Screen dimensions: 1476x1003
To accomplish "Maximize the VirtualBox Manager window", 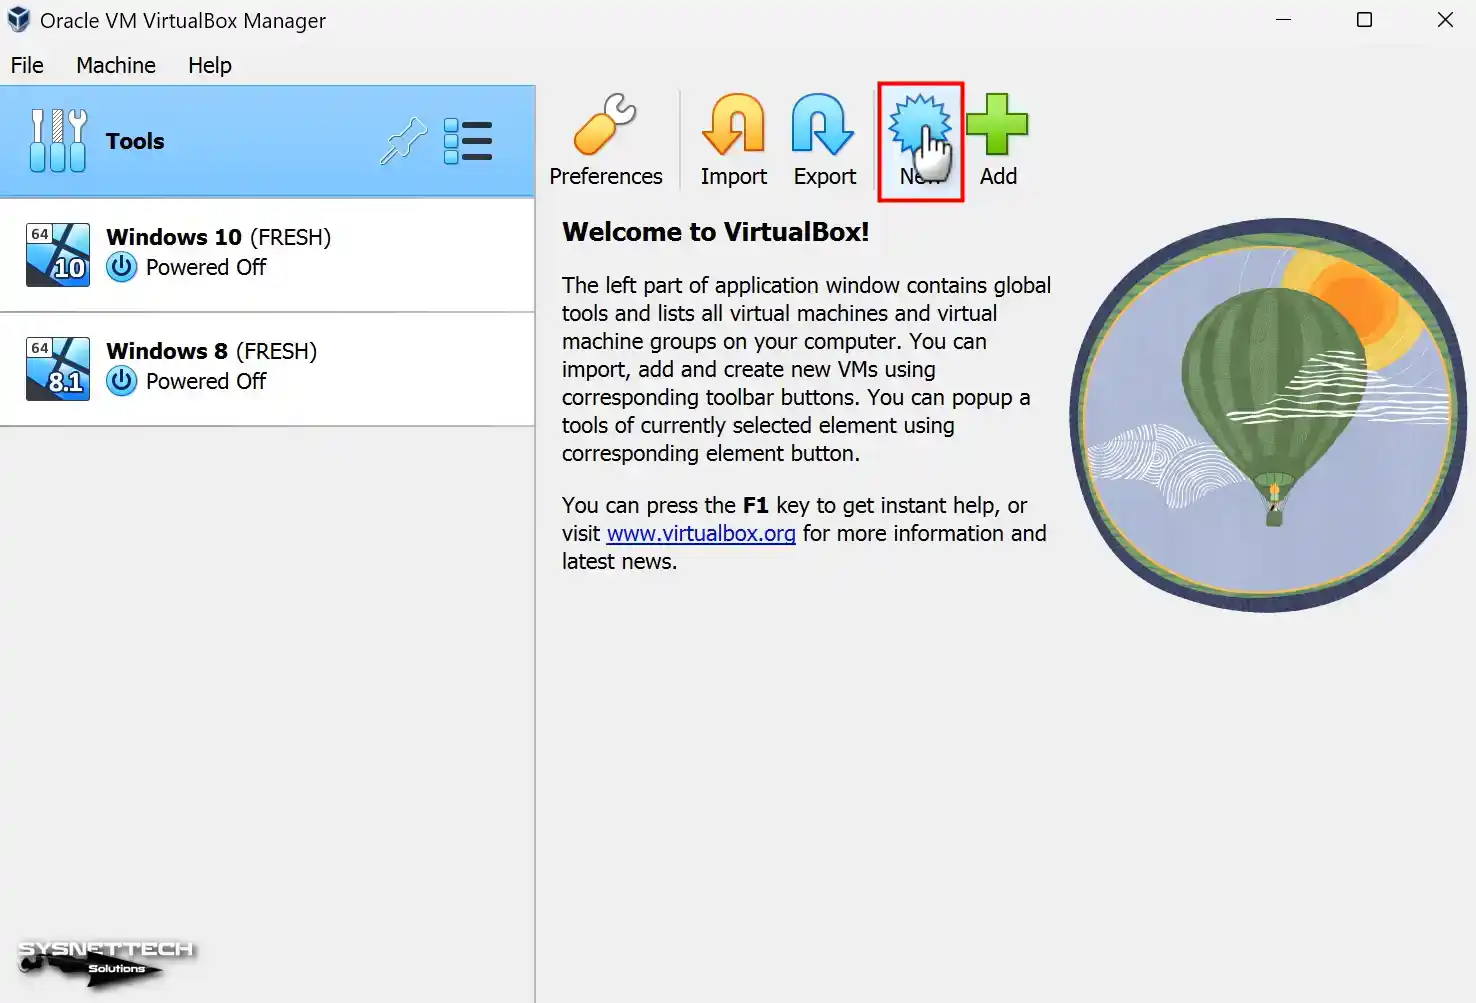I will (x=1364, y=20).
